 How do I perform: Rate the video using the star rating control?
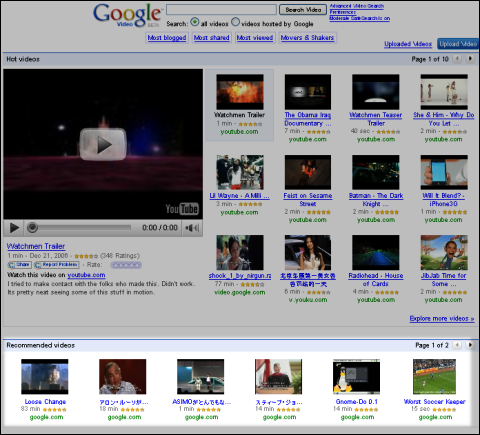pyautogui.click(x=126, y=265)
